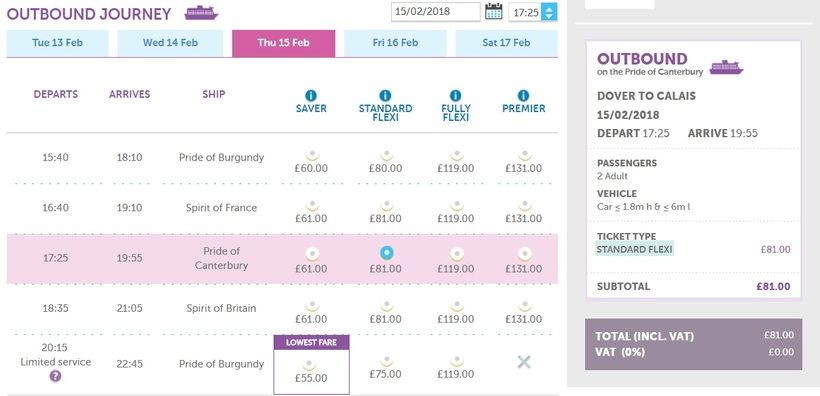The height and width of the screenshot is (396, 820).
Task: Show info about Fully Flexi fare
Action: (x=455, y=95)
